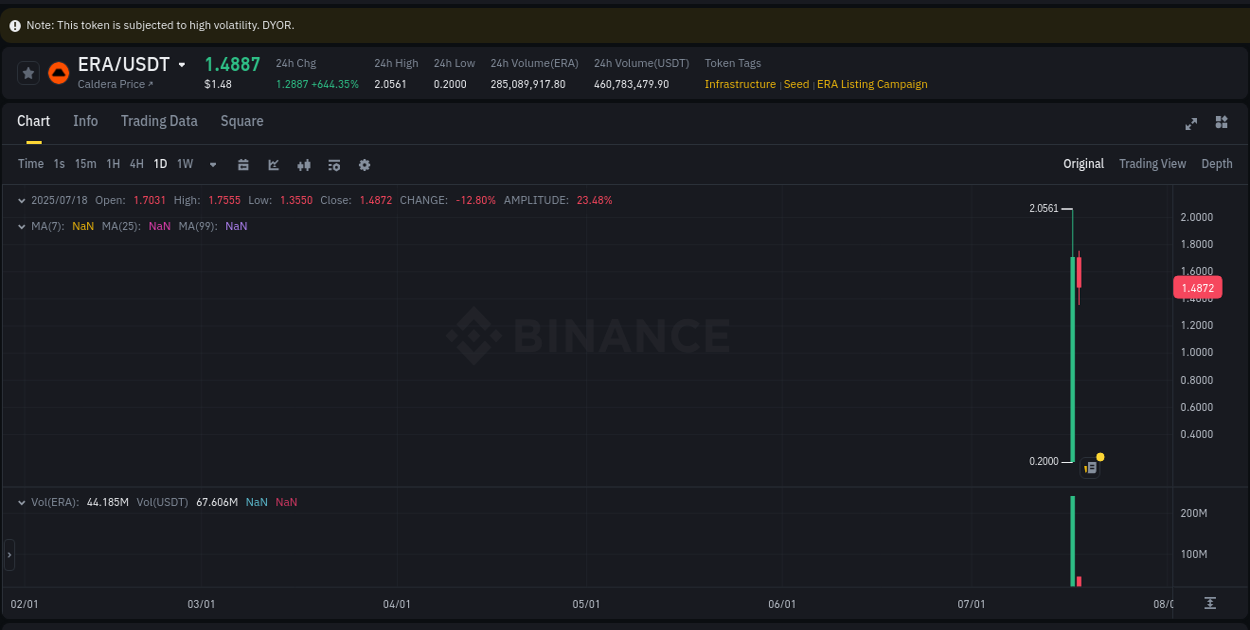Click the ERA token logo
The image size is (1250, 630).
58,72
